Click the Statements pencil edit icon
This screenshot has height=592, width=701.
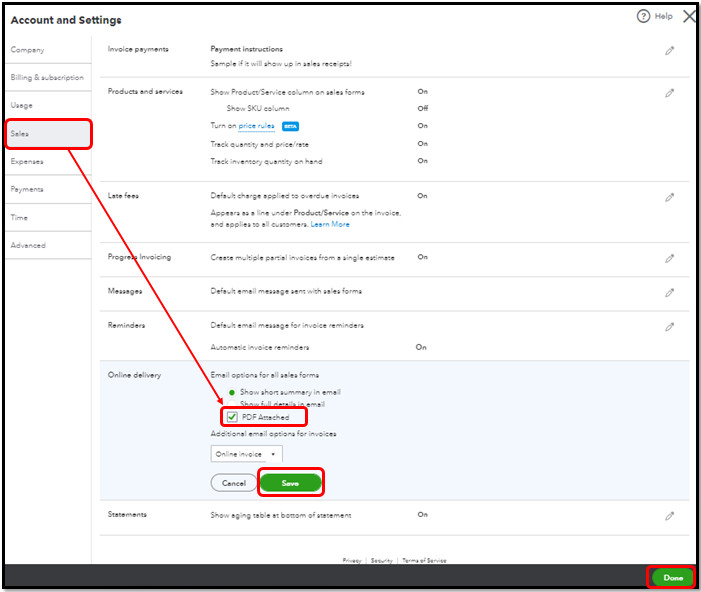point(669,516)
